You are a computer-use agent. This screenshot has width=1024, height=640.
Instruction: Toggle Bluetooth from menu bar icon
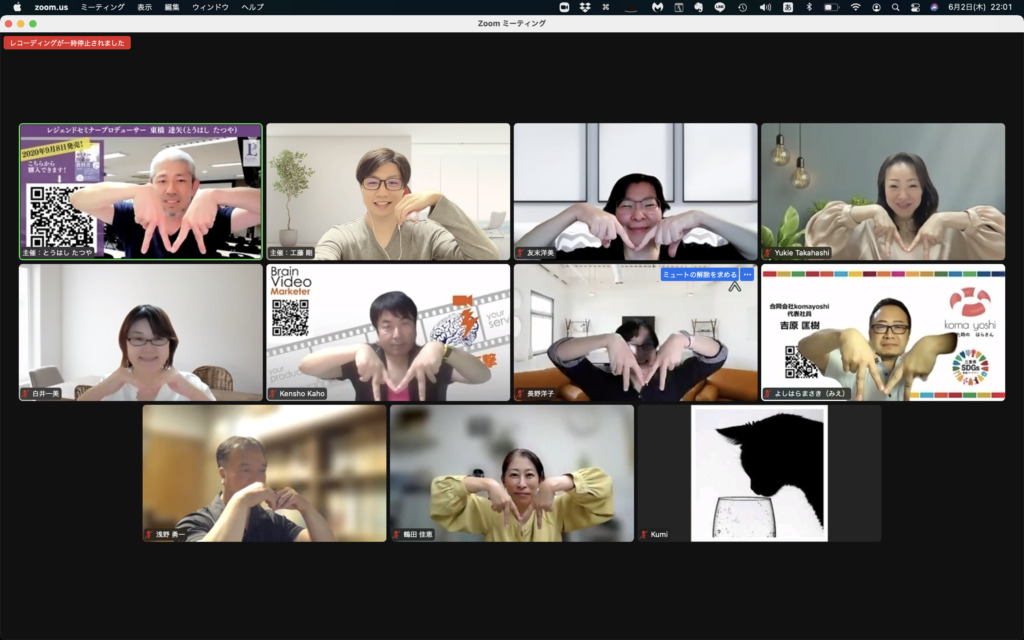(809, 7)
